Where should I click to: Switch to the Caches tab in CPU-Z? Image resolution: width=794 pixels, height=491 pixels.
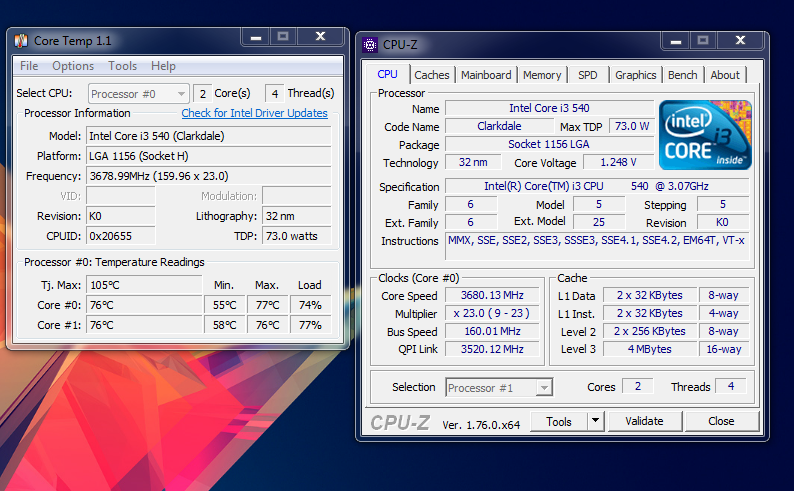(431, 75)
